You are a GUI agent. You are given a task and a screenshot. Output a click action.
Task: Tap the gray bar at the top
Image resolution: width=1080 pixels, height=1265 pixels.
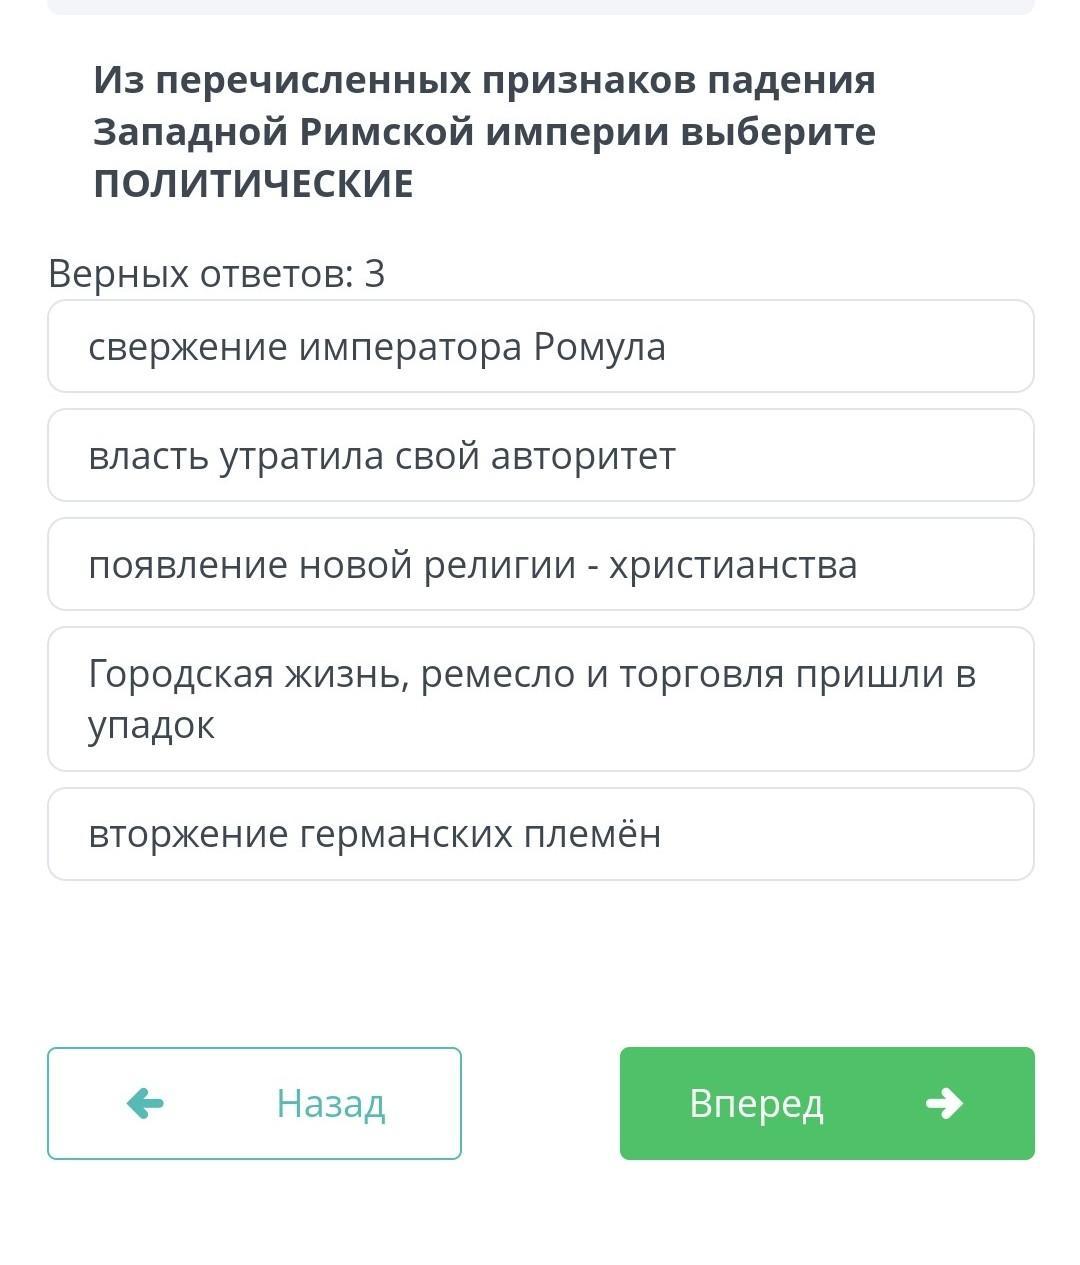coord(540,7)
